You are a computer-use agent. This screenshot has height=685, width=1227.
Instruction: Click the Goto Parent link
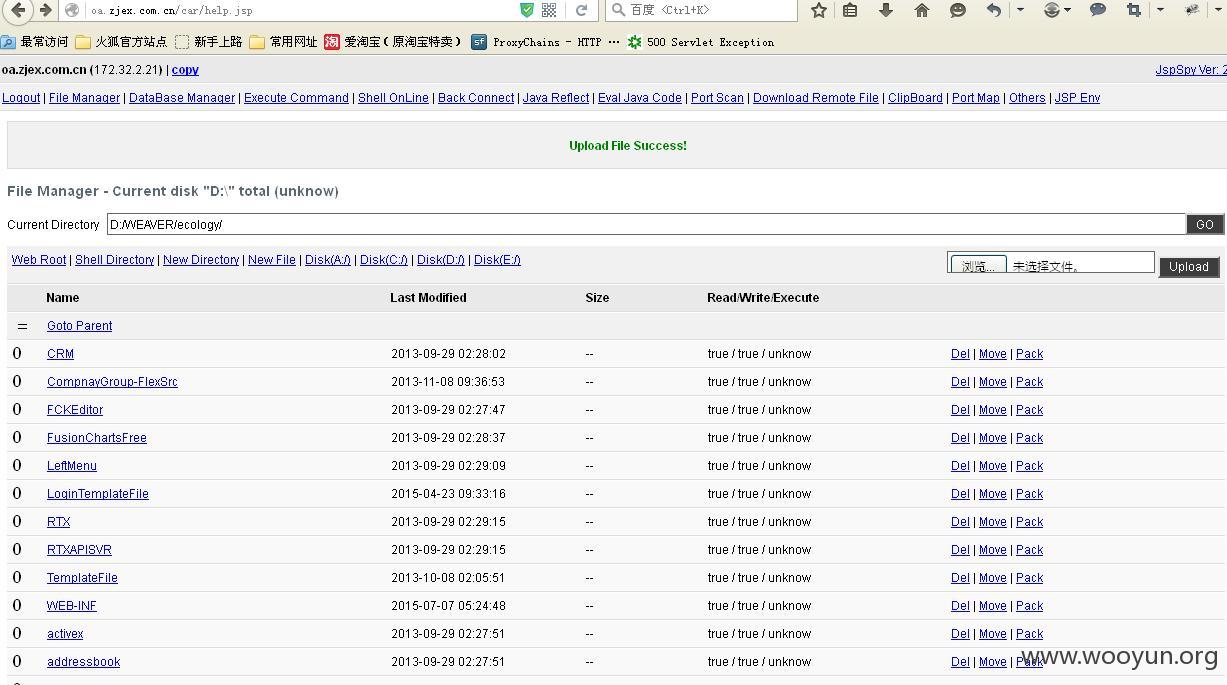(79, 326)
